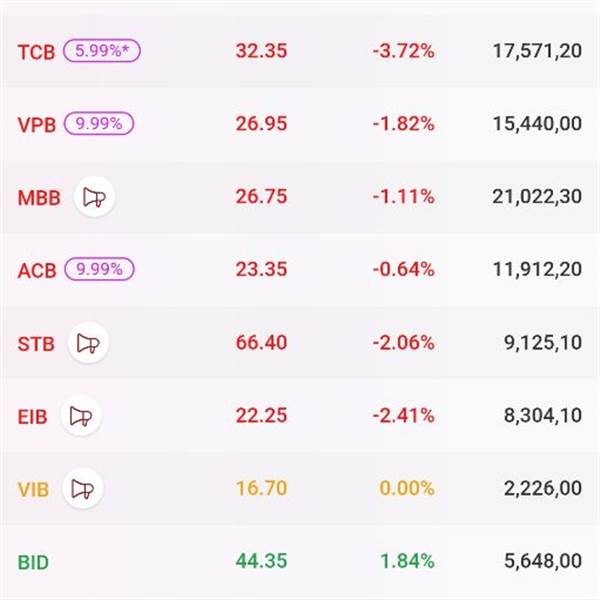Tap the megaphone icon for EIB
This screenshot has width=600, height=600.
(x=81, y=416)
